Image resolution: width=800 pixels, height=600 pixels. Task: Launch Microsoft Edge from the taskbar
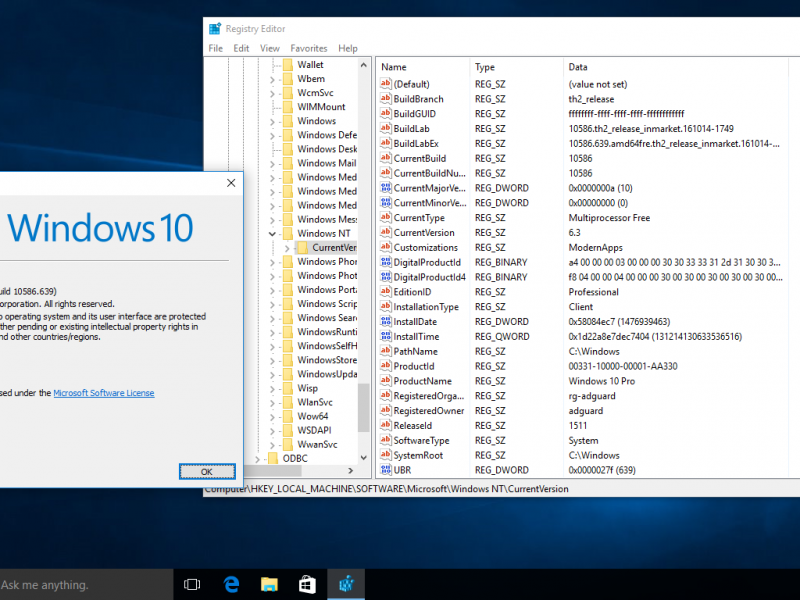click(x=231, y=585)
